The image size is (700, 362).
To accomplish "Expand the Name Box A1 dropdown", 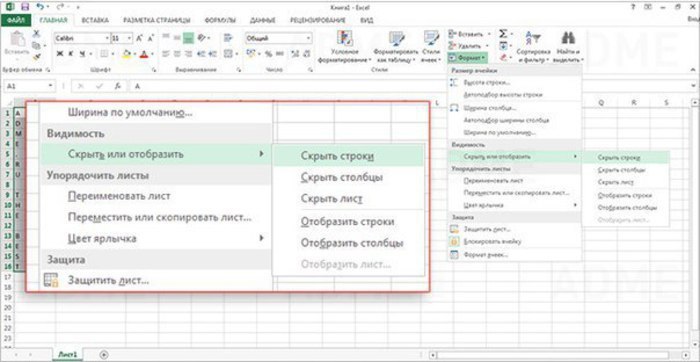I will click(50, 86).
